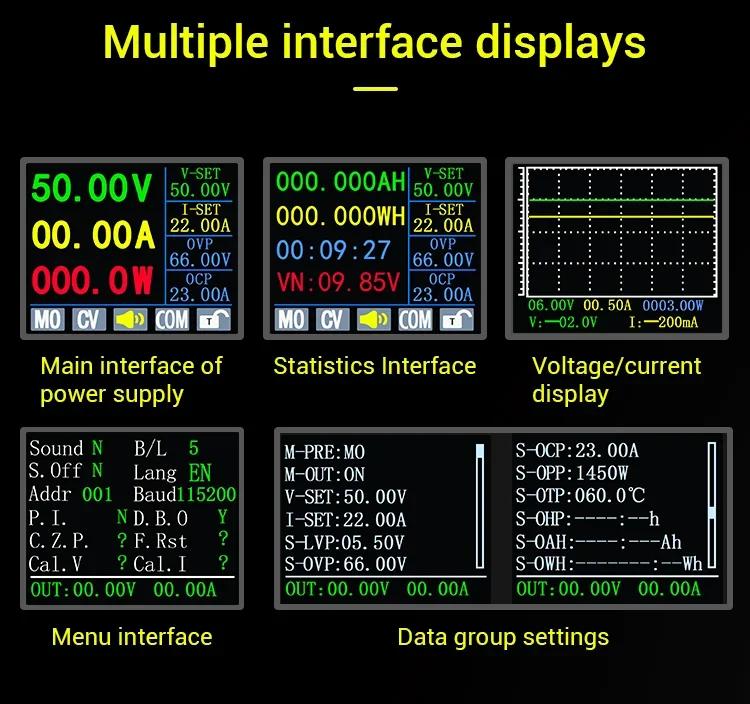Click the yellow speaker icon on the main interface
The height and width of the screenshot is (704, 750).
click(130, 319)
